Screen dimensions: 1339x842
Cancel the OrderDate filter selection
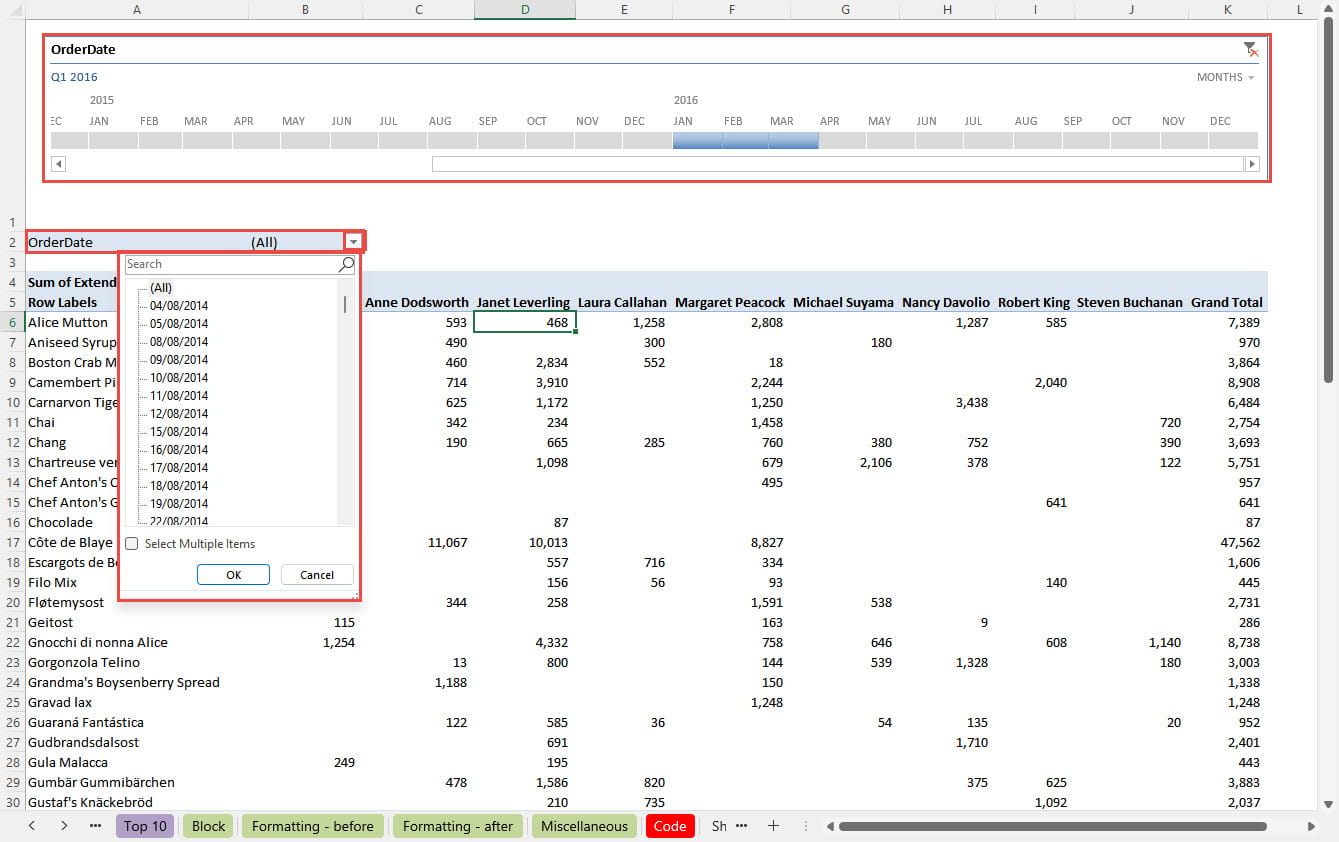tap(317, 575)
